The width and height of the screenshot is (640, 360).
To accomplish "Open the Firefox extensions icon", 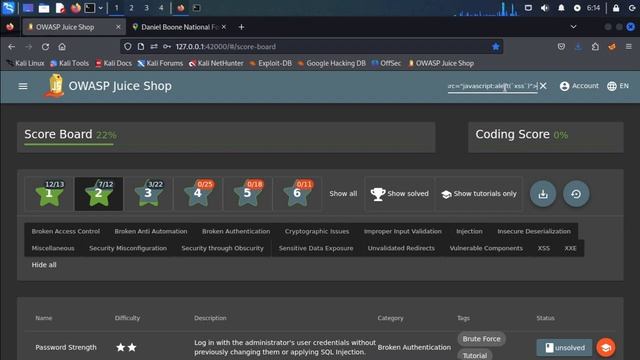I will [x=595, y=47].
